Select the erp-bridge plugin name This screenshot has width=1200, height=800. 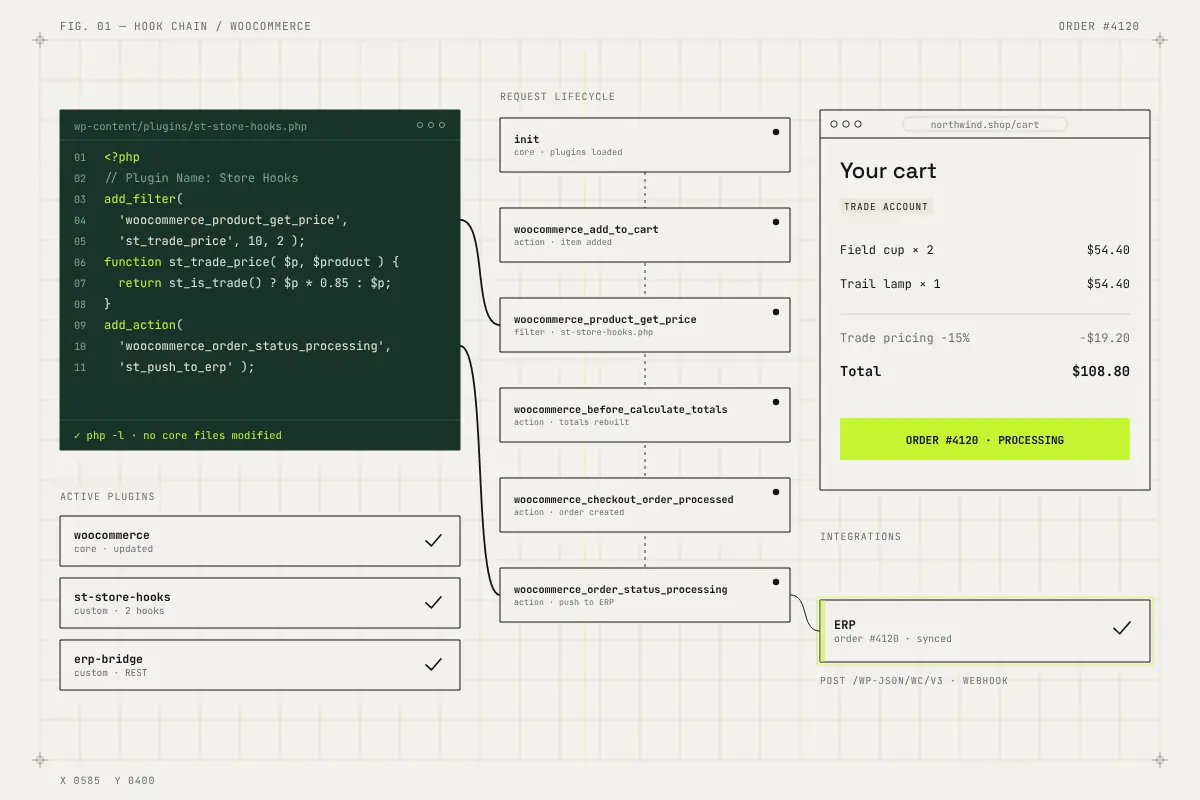pos(108,659)
